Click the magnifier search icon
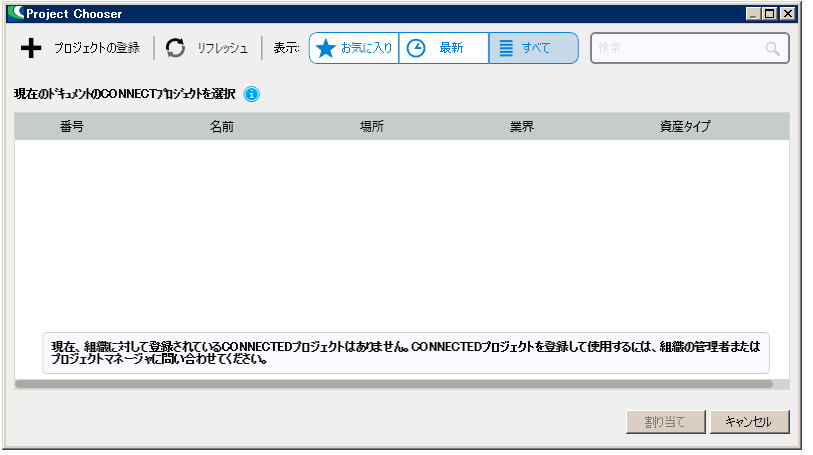 pyautogui.click(x=773, y=49)
